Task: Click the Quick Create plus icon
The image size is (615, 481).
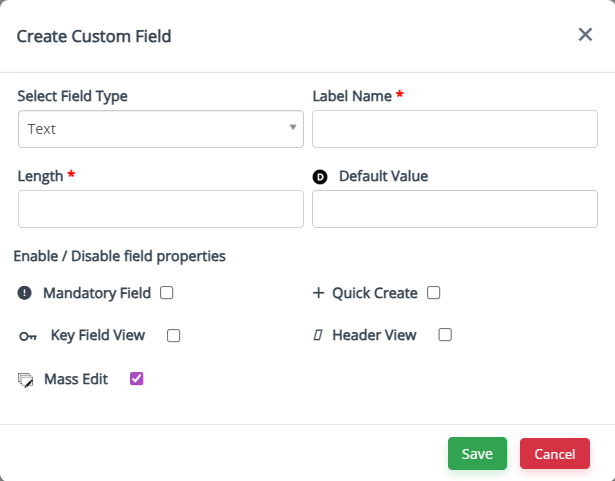Action: (x=318, y=293)
